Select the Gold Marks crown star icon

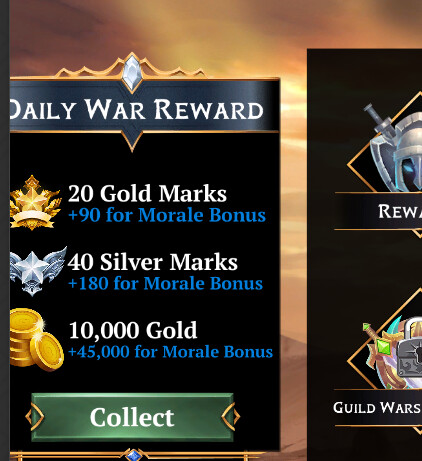tap(35, 203)
